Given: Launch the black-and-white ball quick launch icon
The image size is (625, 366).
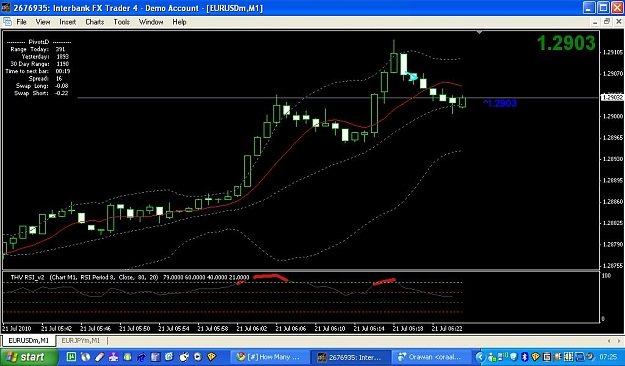Looking at the screenshot, I should 183,356.
